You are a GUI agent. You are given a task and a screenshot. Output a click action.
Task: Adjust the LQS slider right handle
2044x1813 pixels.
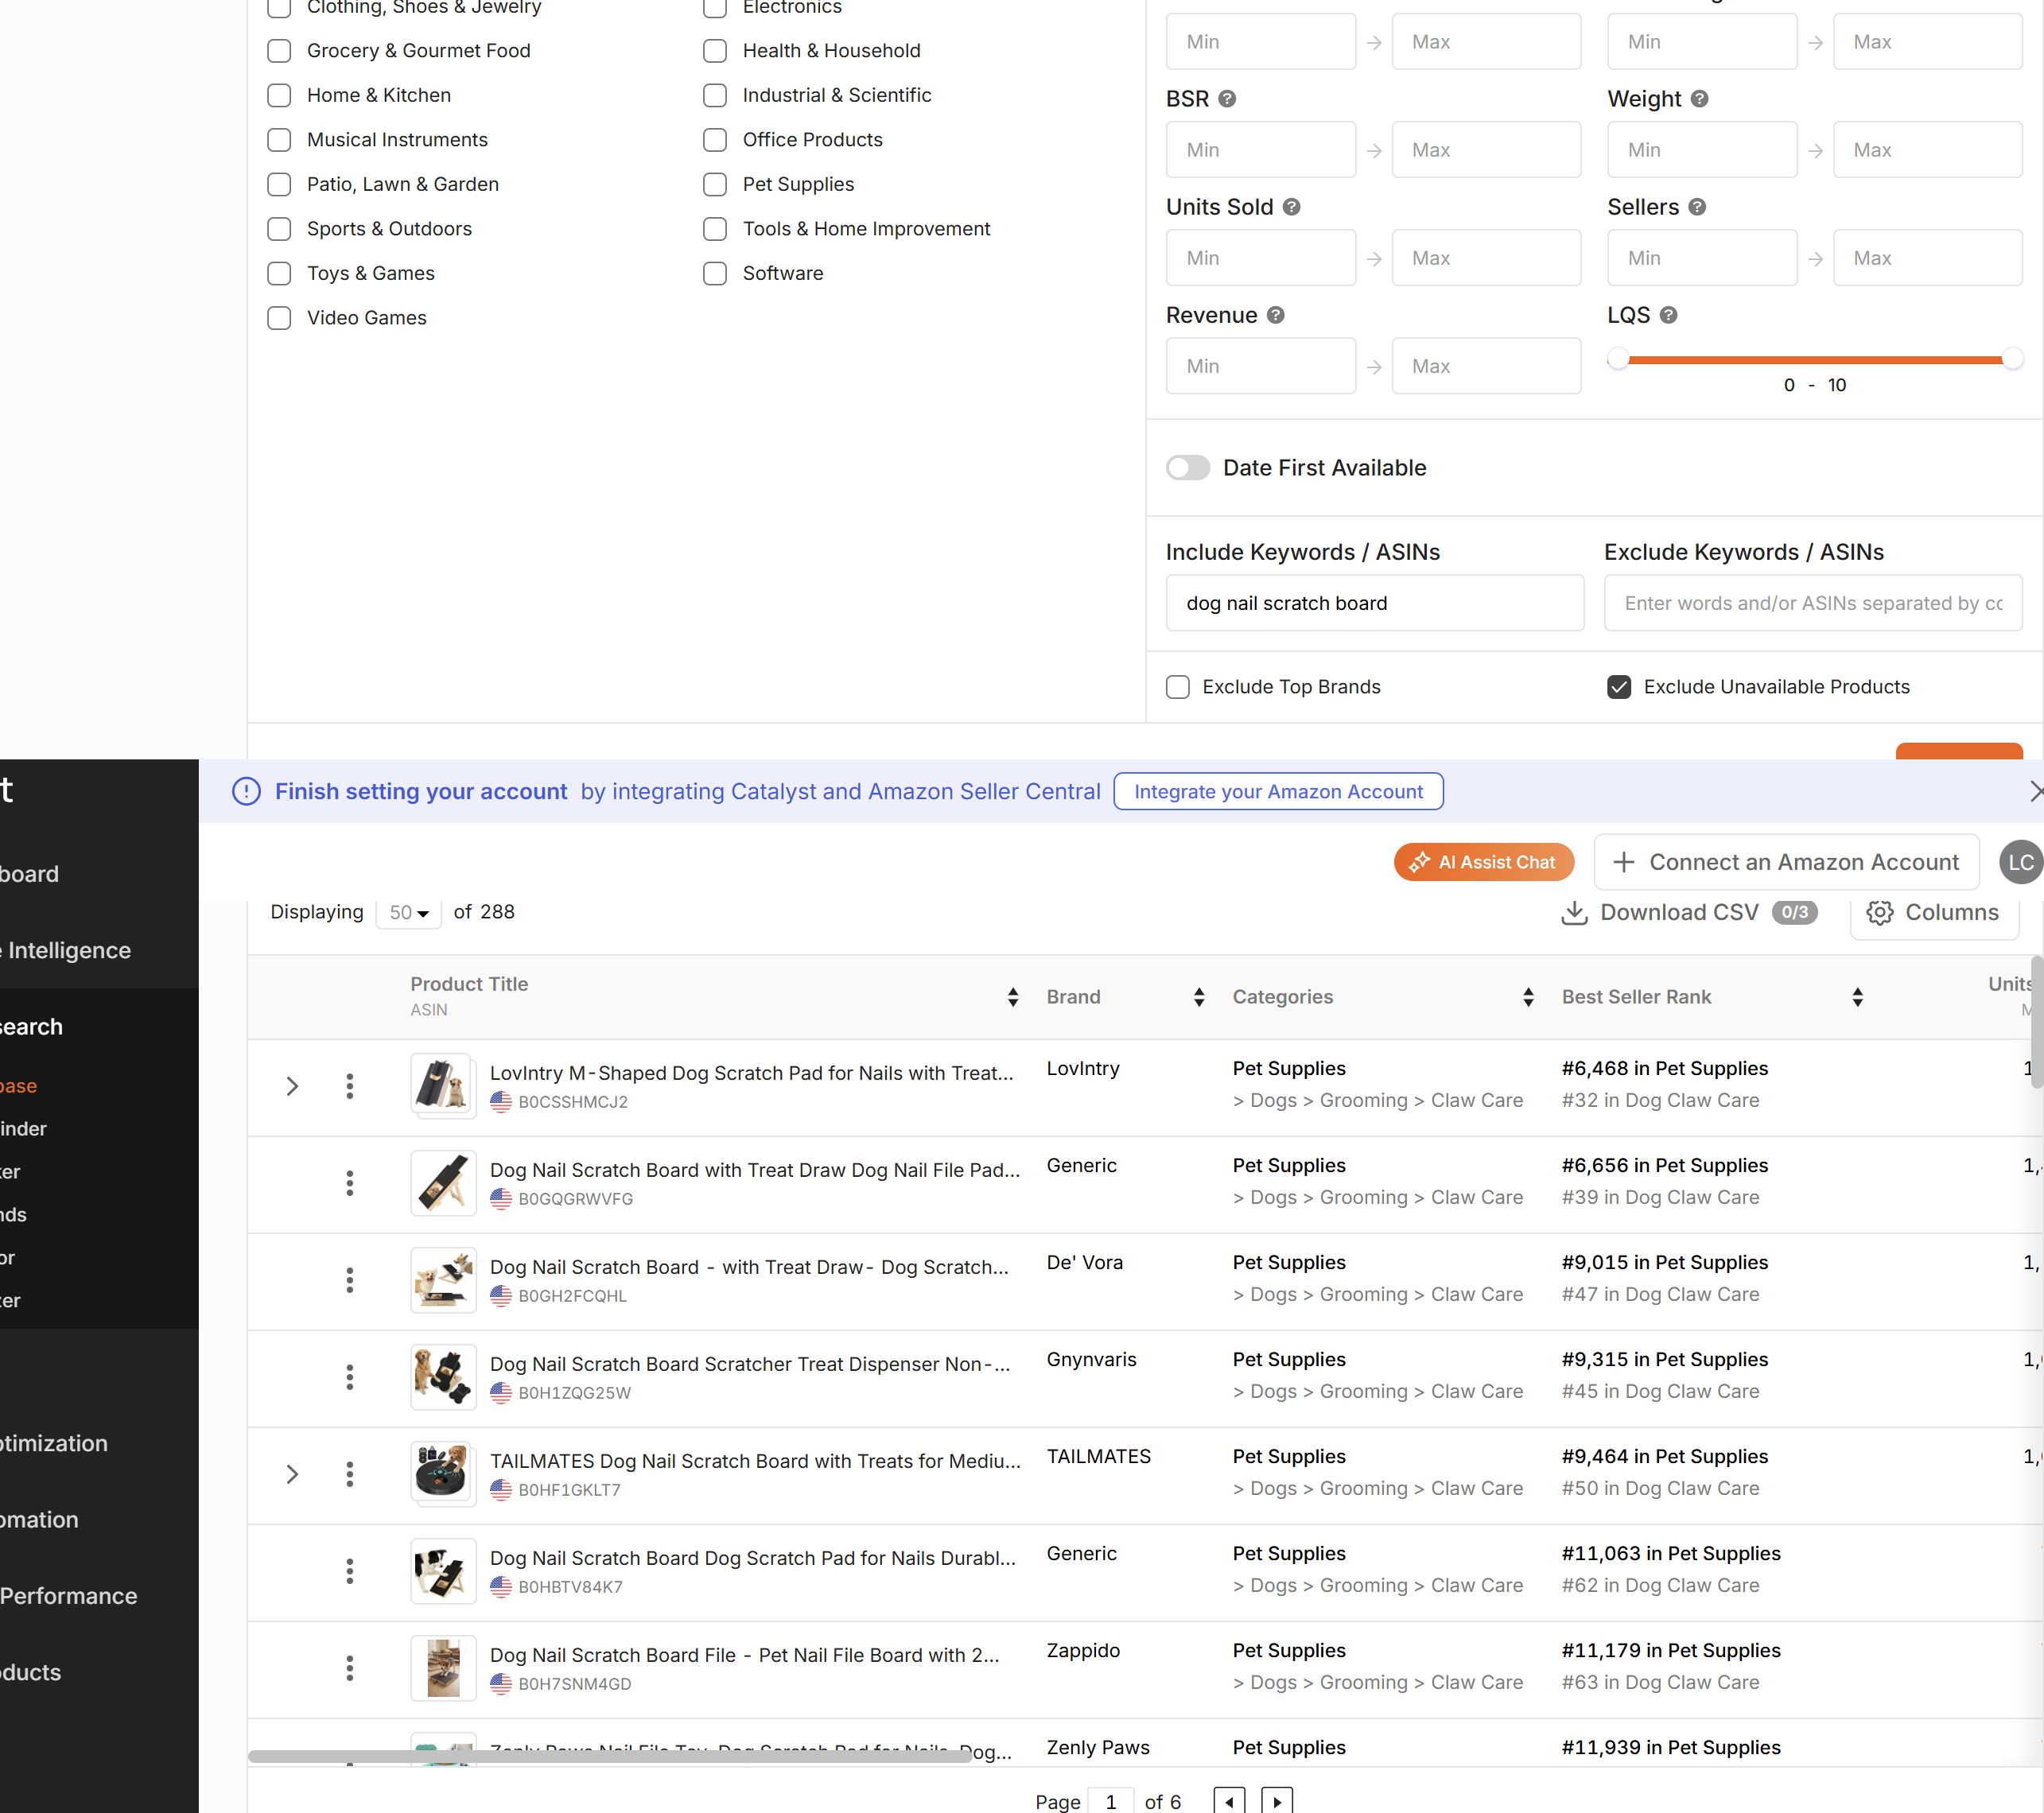pyautogui.click(x=2012, y=358)
